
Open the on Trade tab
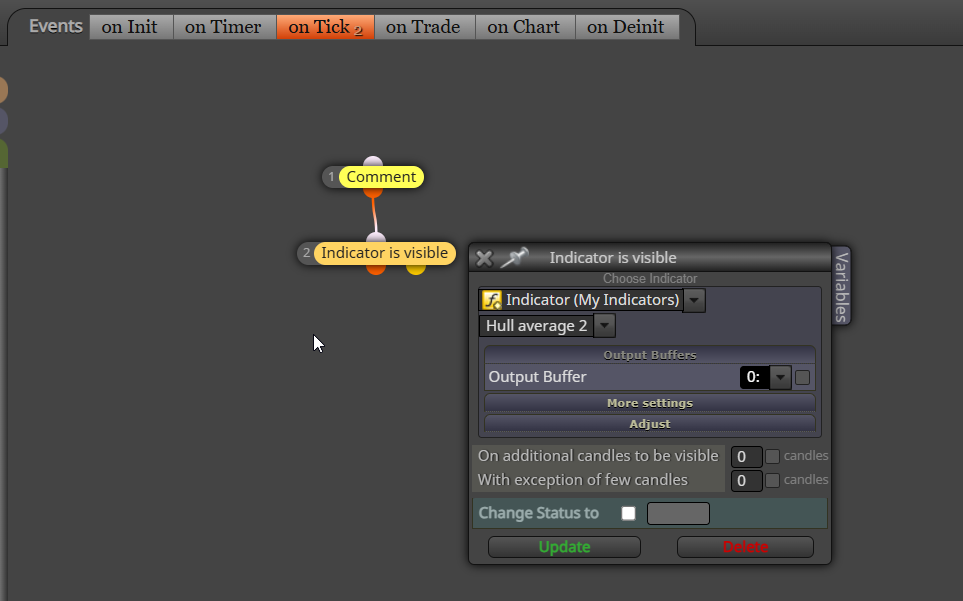pos(425,27)
